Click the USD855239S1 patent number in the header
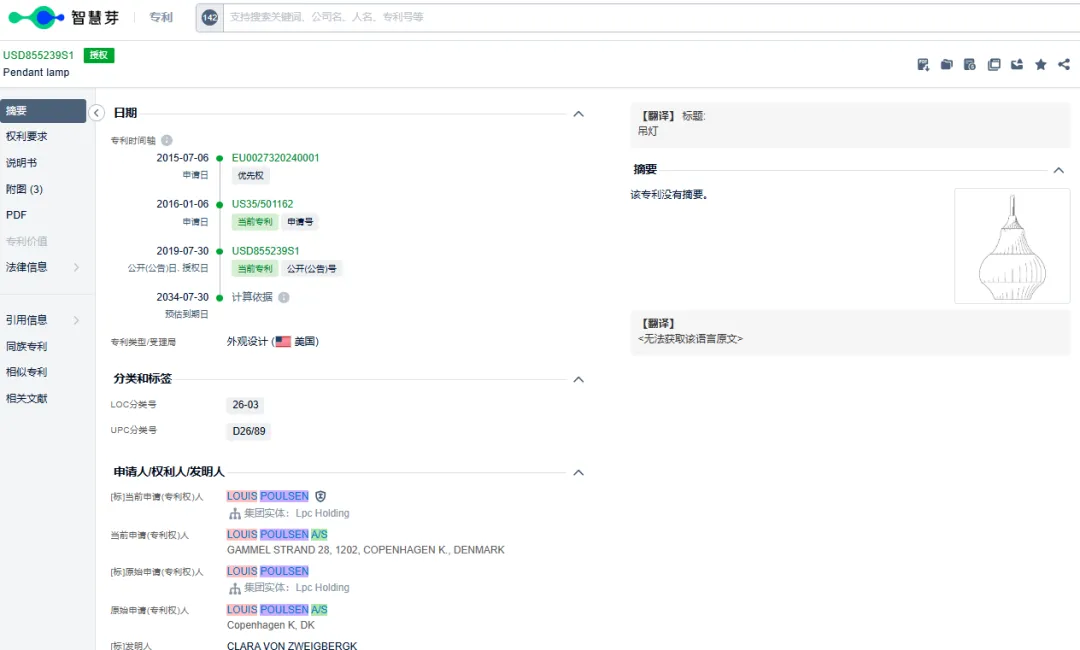This screenshot has width=1080, height=650. point(39,55)
